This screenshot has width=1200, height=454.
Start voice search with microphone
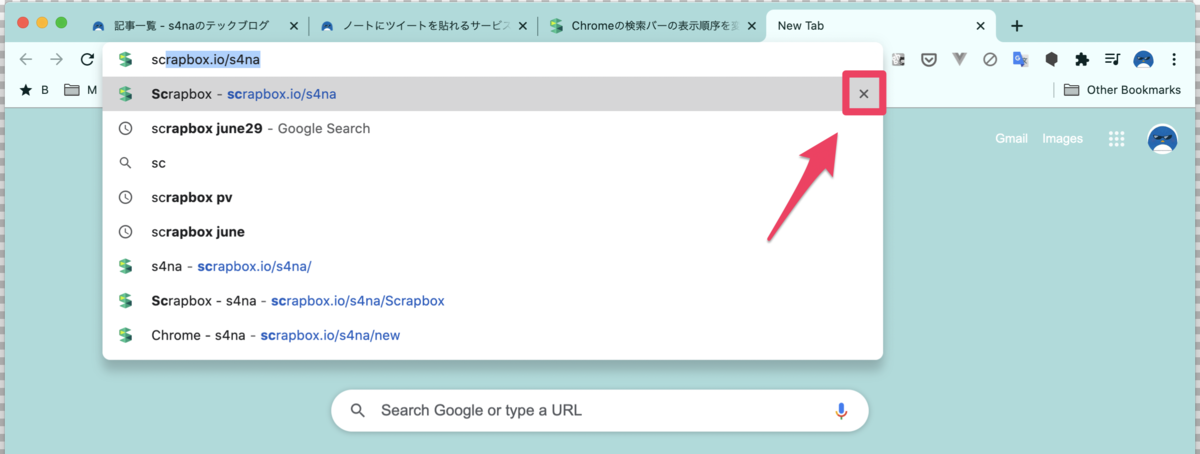(841, 410)
